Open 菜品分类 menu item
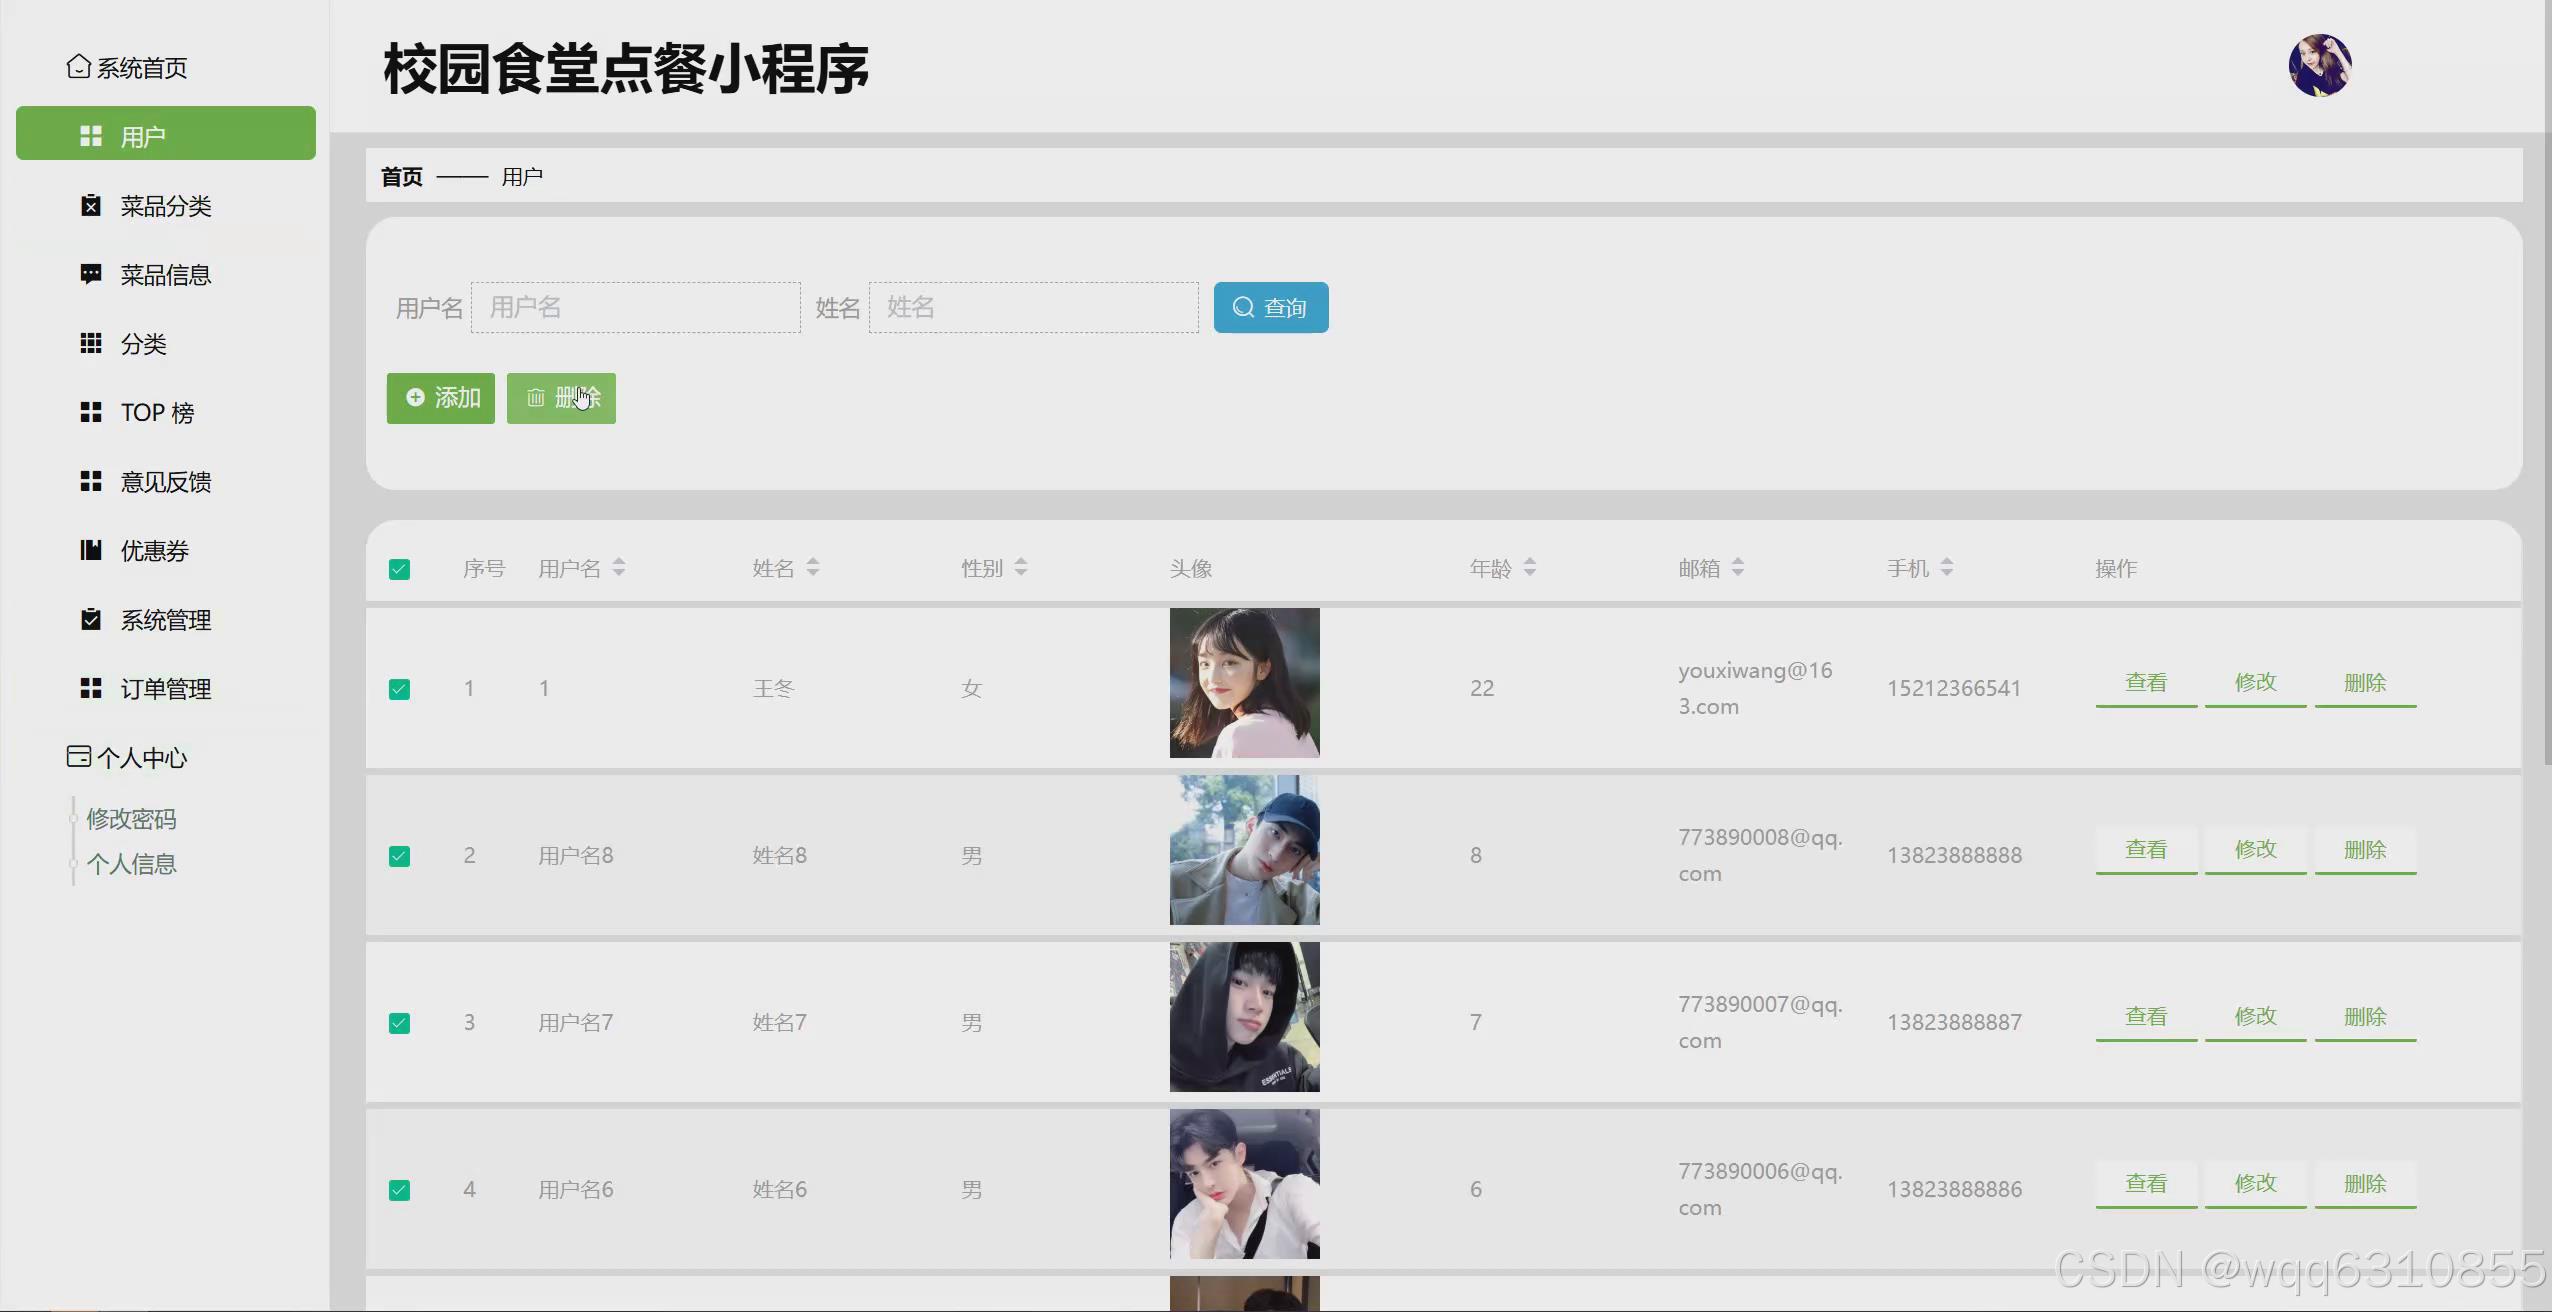 pos(166,206)
